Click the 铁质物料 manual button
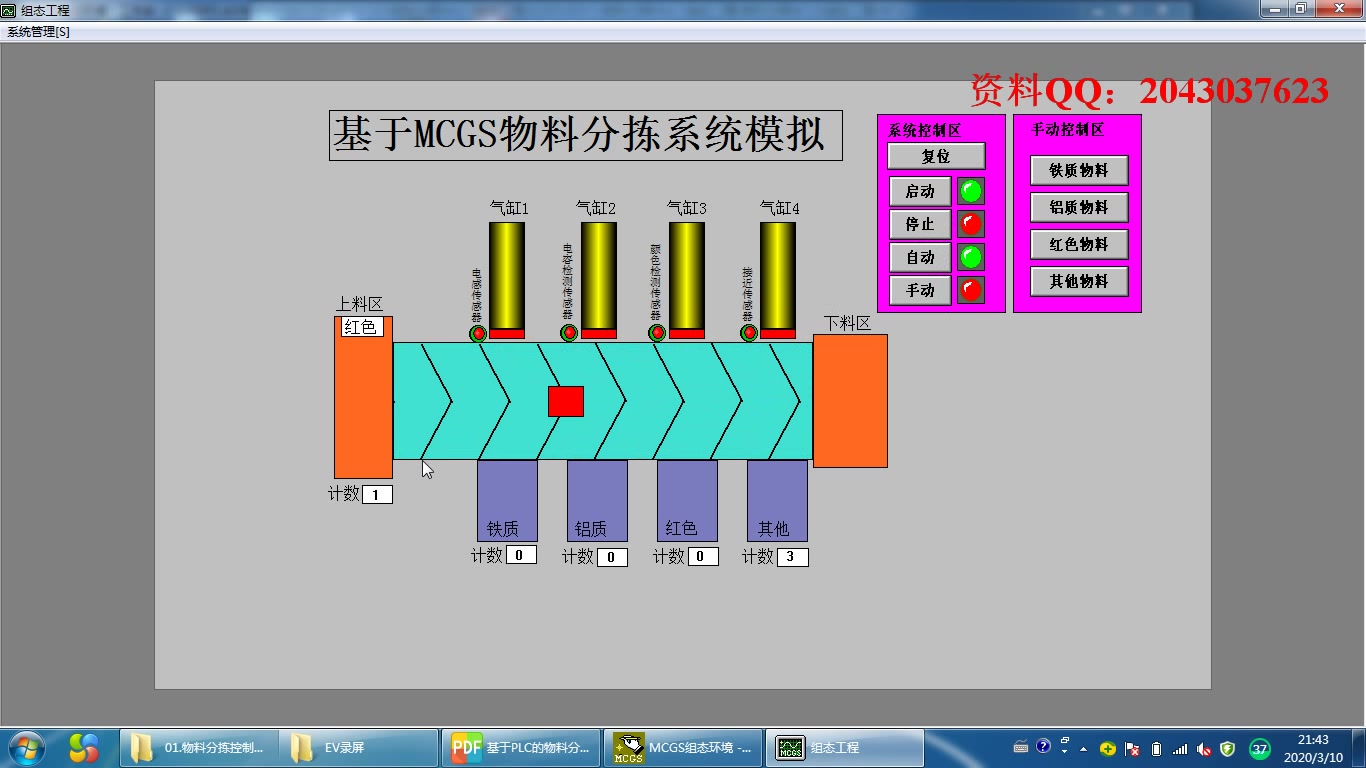1366x768 pixels. pyautogui.click(x=1079, y=170)
